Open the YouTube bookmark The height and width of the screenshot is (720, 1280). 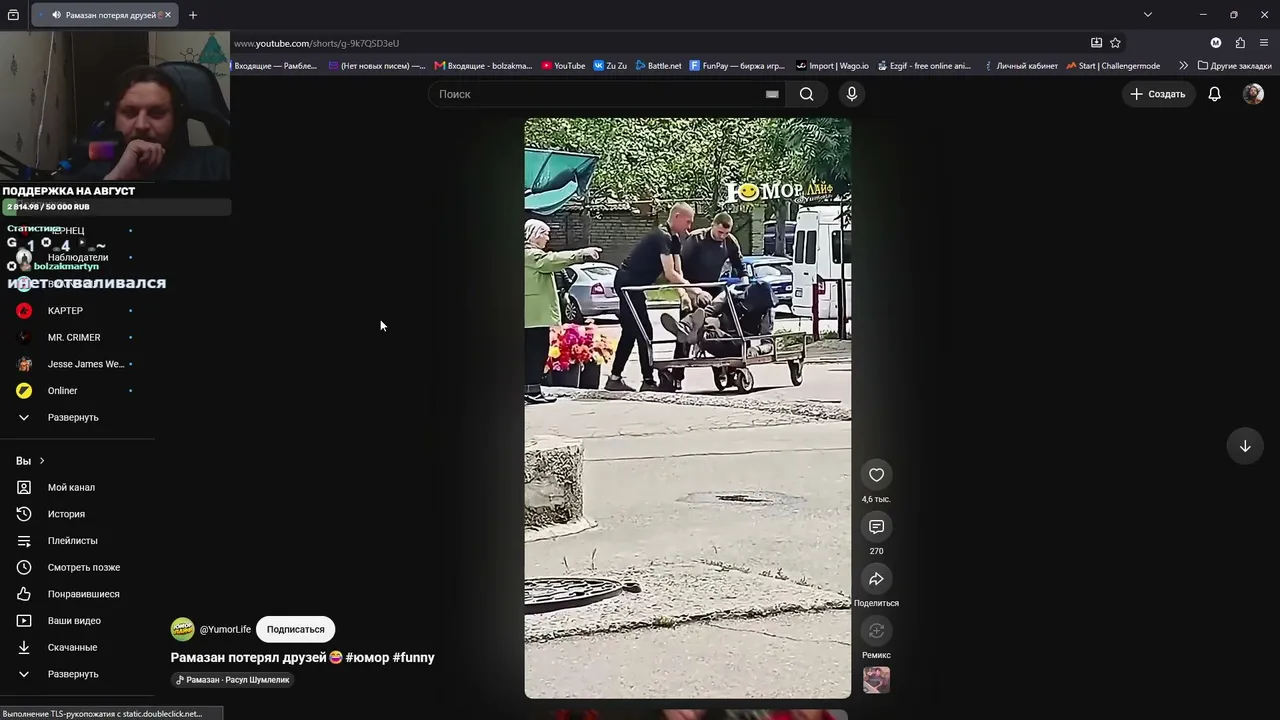coord(563,66)
